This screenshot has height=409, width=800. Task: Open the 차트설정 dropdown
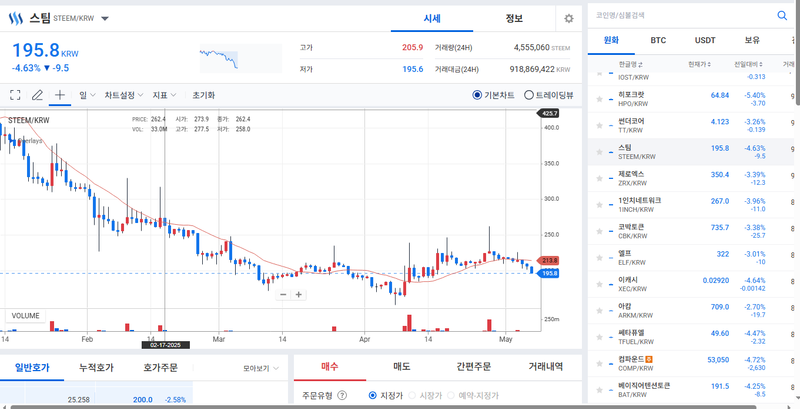pyautogui.click(x=124, y=95)
